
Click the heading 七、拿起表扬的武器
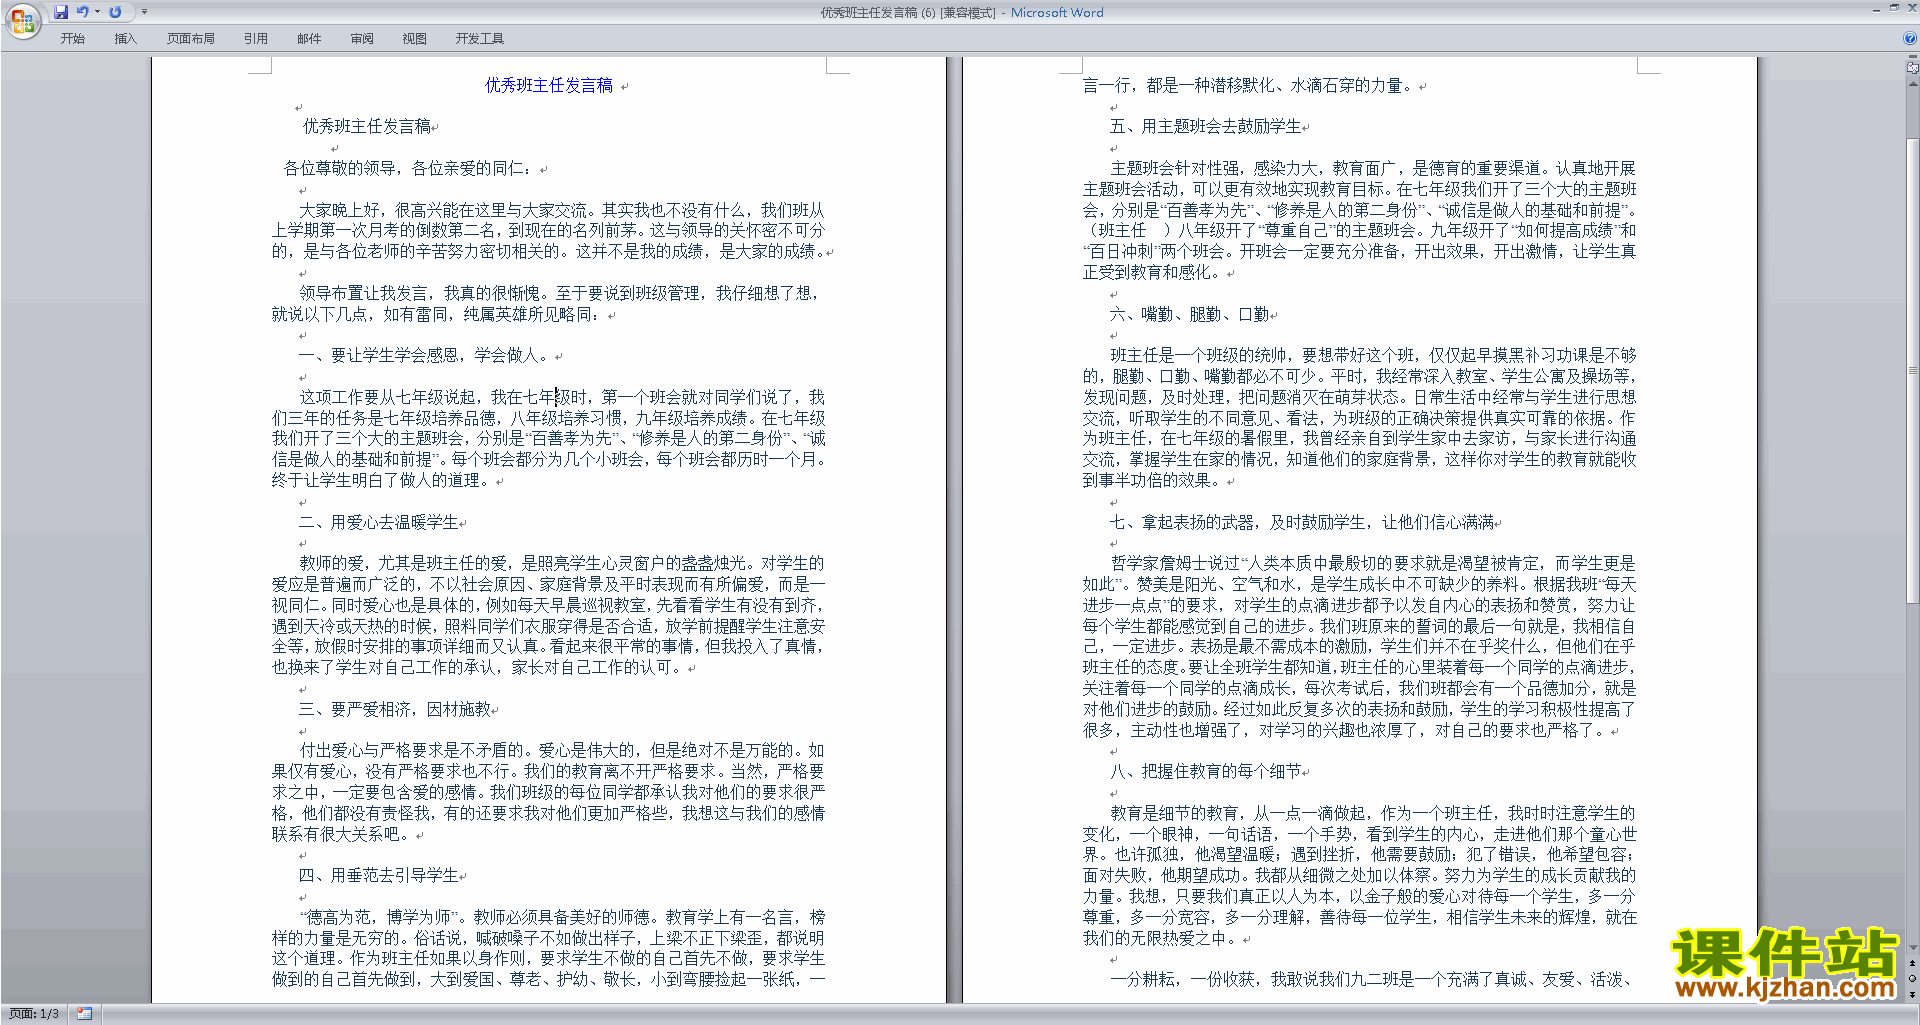click(x=1182, y=522)
